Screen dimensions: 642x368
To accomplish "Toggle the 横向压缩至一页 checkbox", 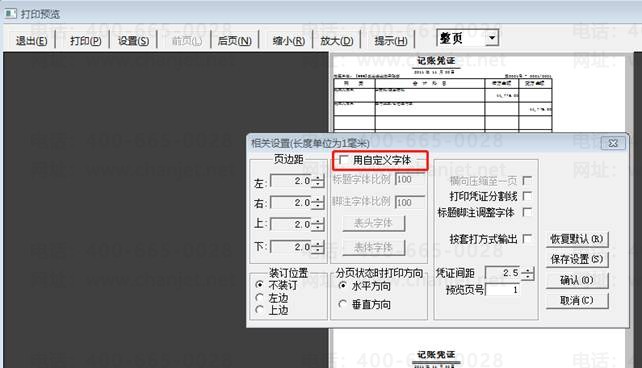I will click(528, 181).
